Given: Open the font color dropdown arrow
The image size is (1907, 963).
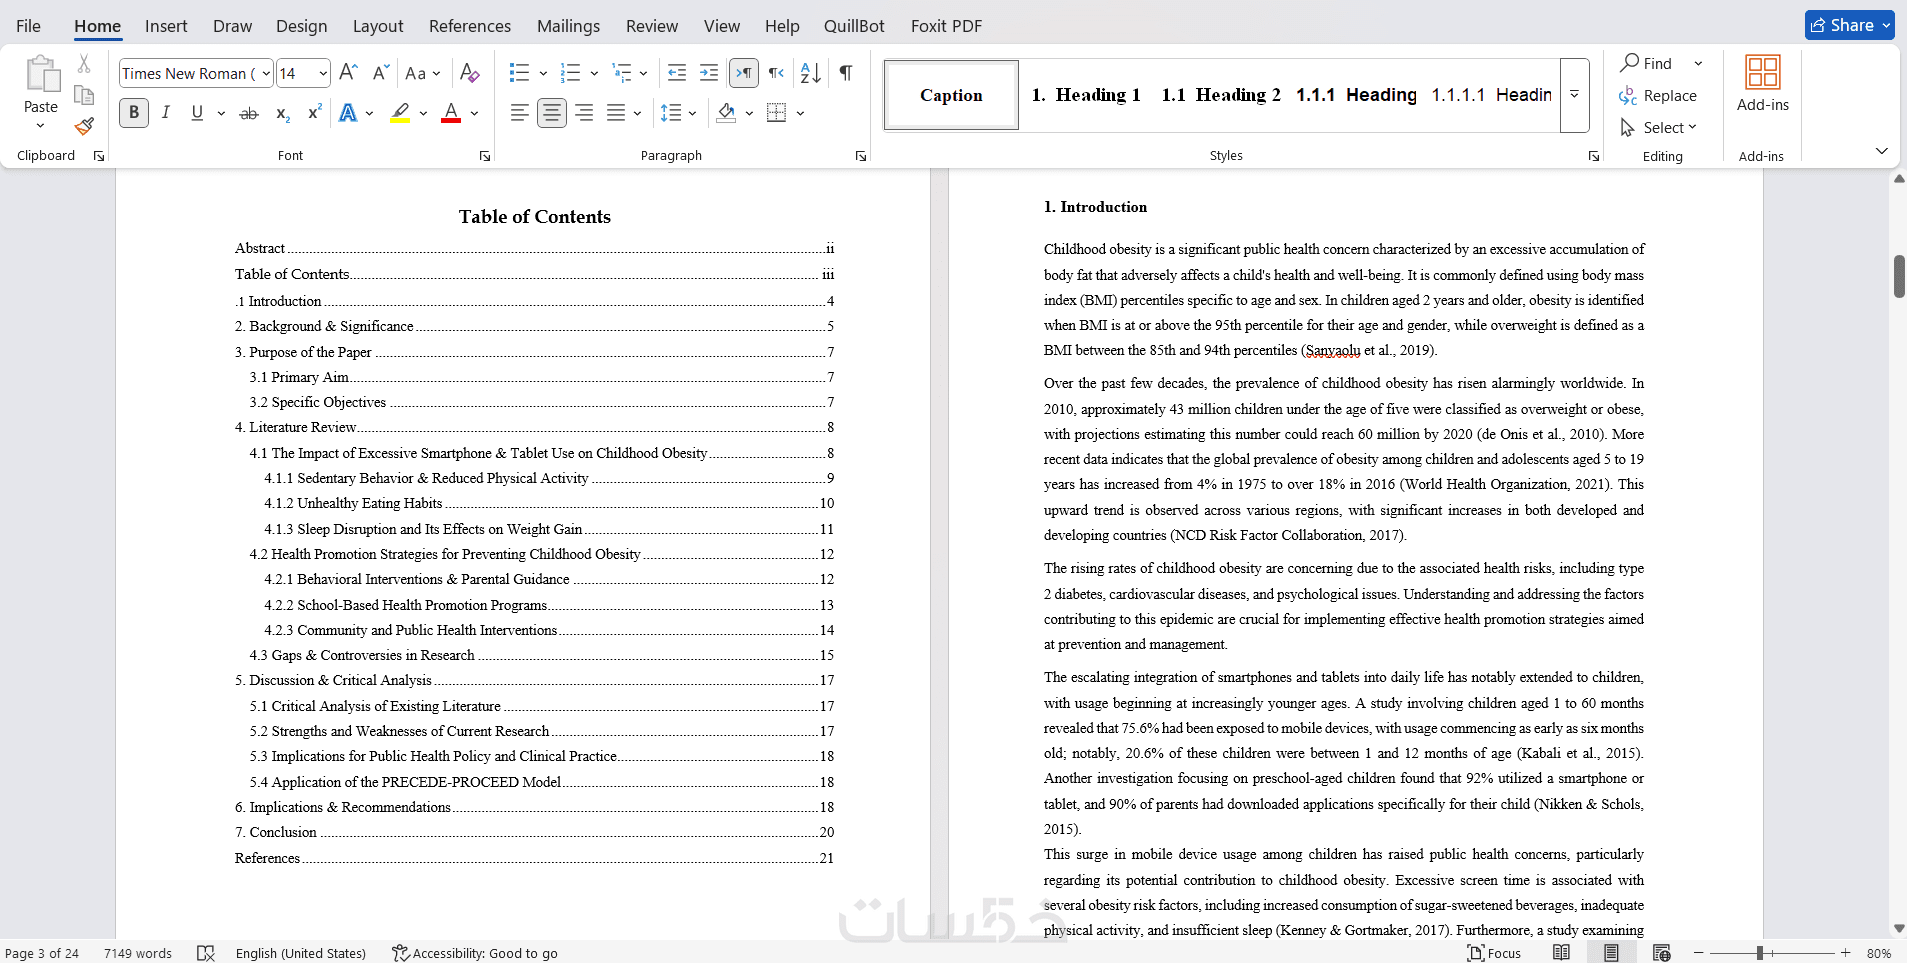Looking at the screenshot, I should tap(474, 113).
